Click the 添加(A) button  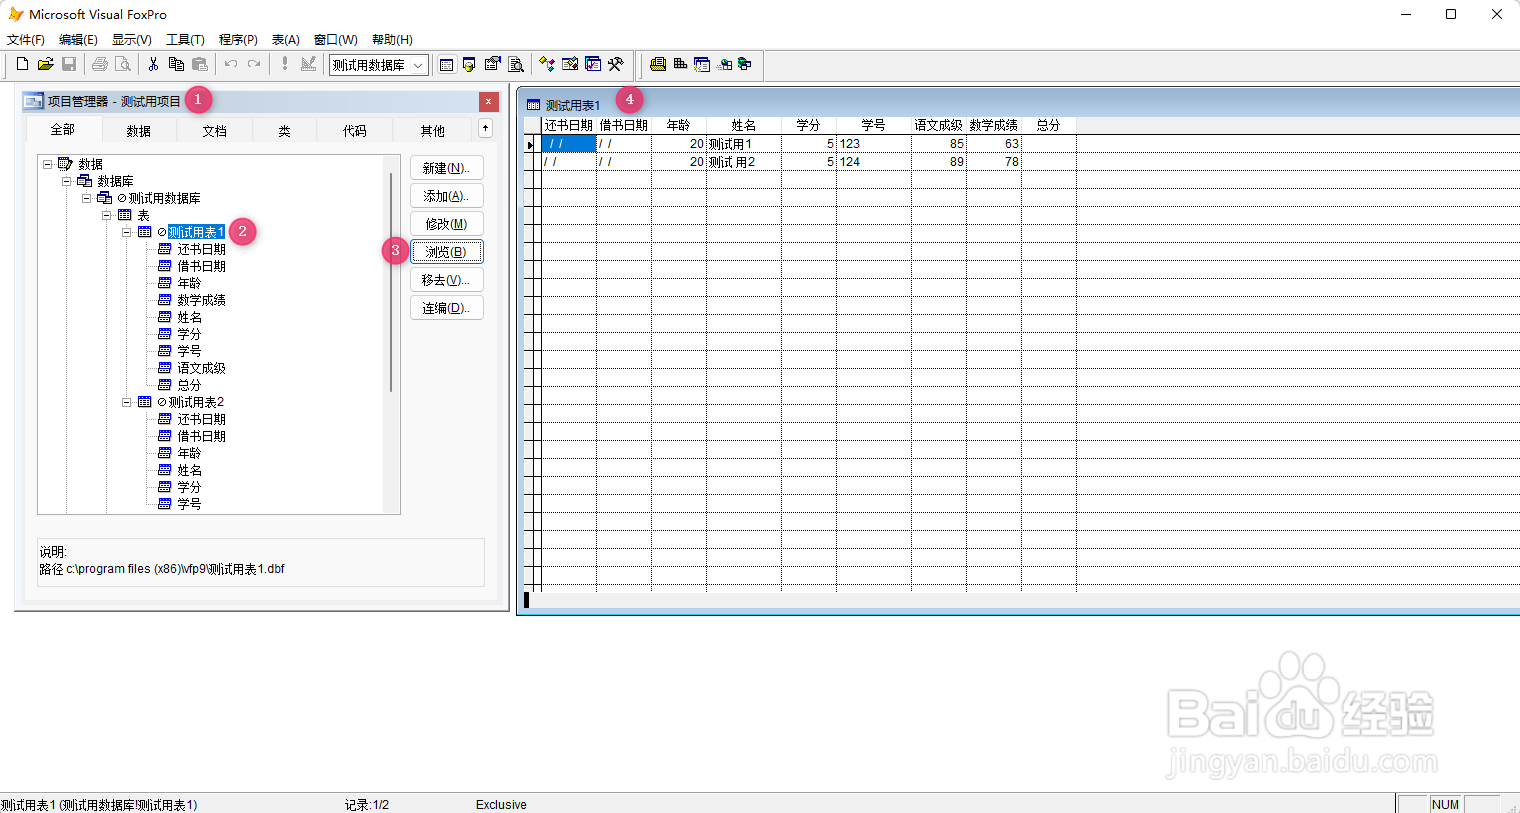pos(446,196)
